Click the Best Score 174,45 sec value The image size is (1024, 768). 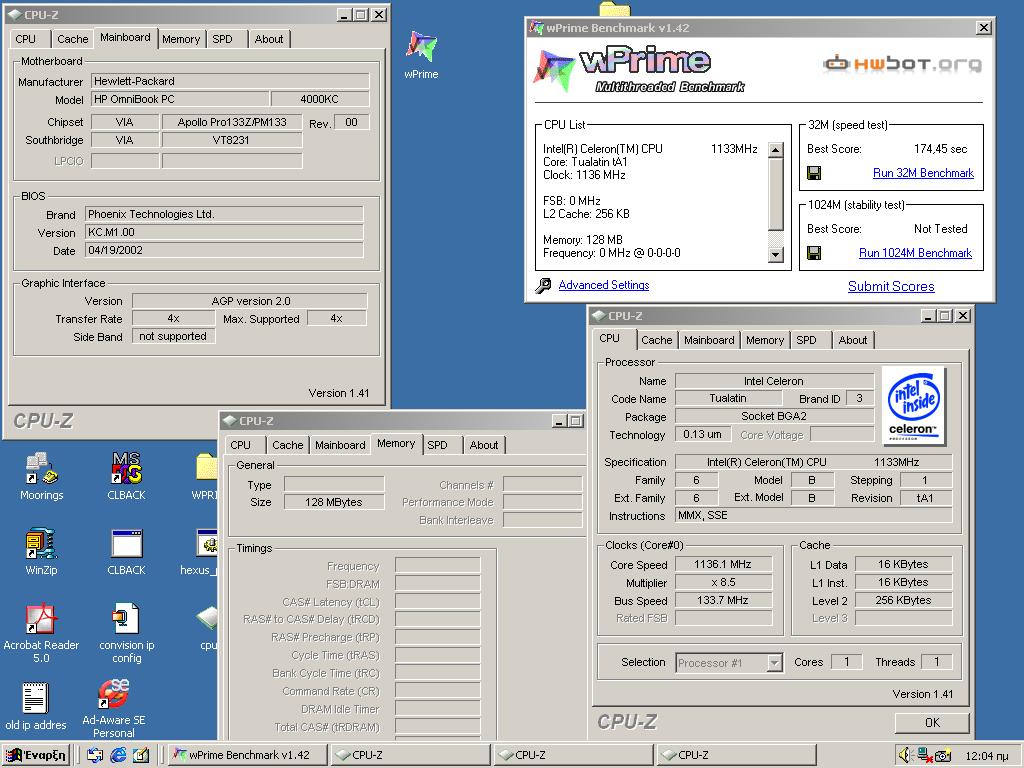[940, 149]
